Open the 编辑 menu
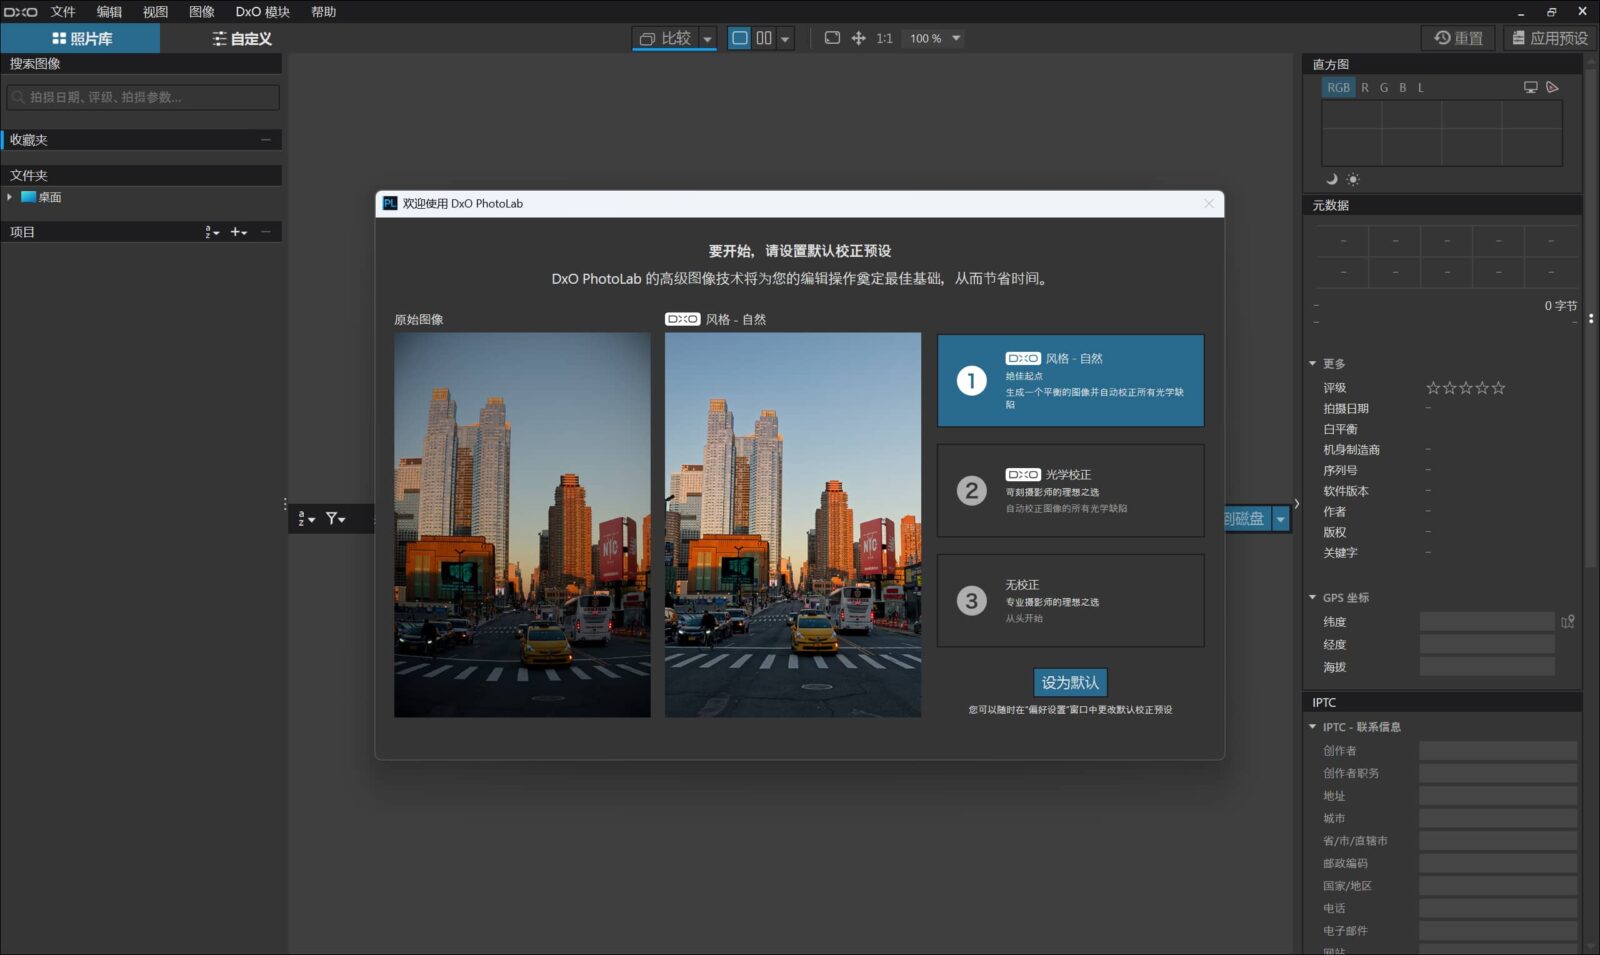Viewport: 1600px width, 955px height. [x=109, y=12]
